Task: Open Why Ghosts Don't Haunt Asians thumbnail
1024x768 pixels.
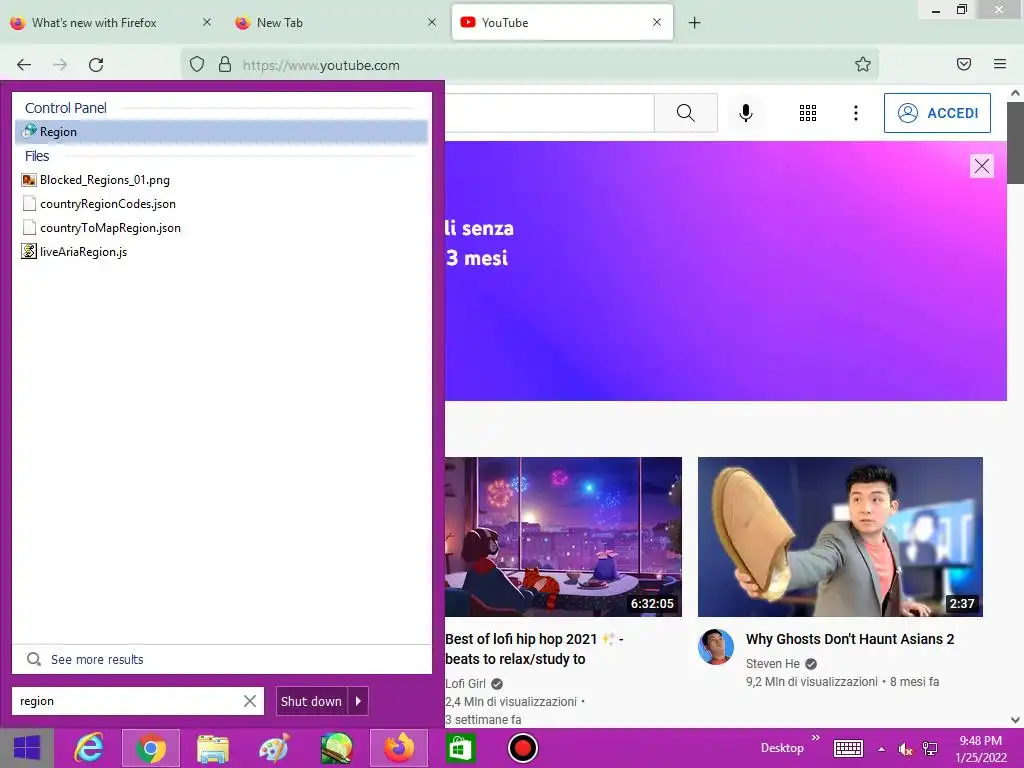Action: pyautogui.click(x=840, y=537)
